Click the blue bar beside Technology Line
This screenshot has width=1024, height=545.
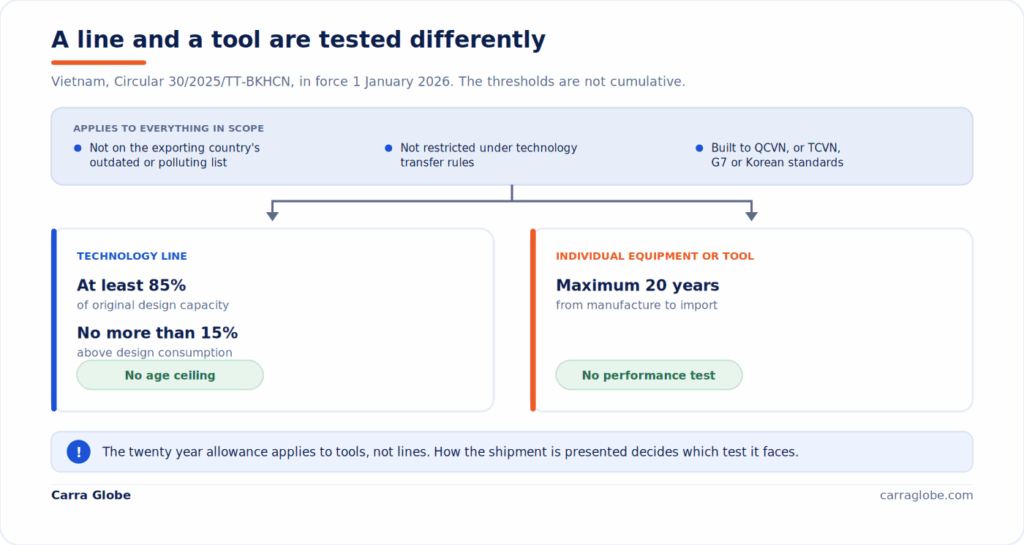[54, 320]
